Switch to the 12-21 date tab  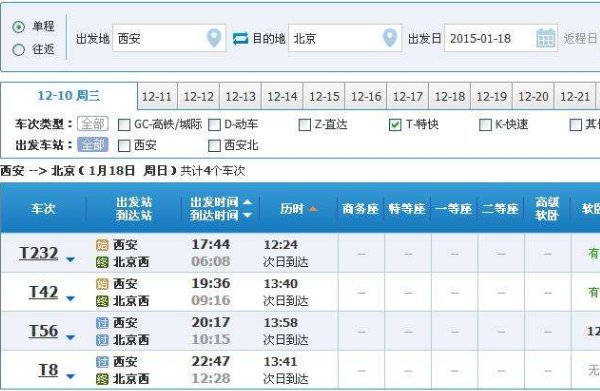pos(575,96)
